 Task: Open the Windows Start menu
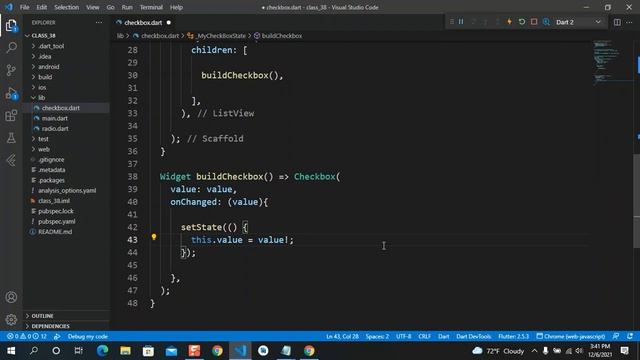click(x=11, y=351)
